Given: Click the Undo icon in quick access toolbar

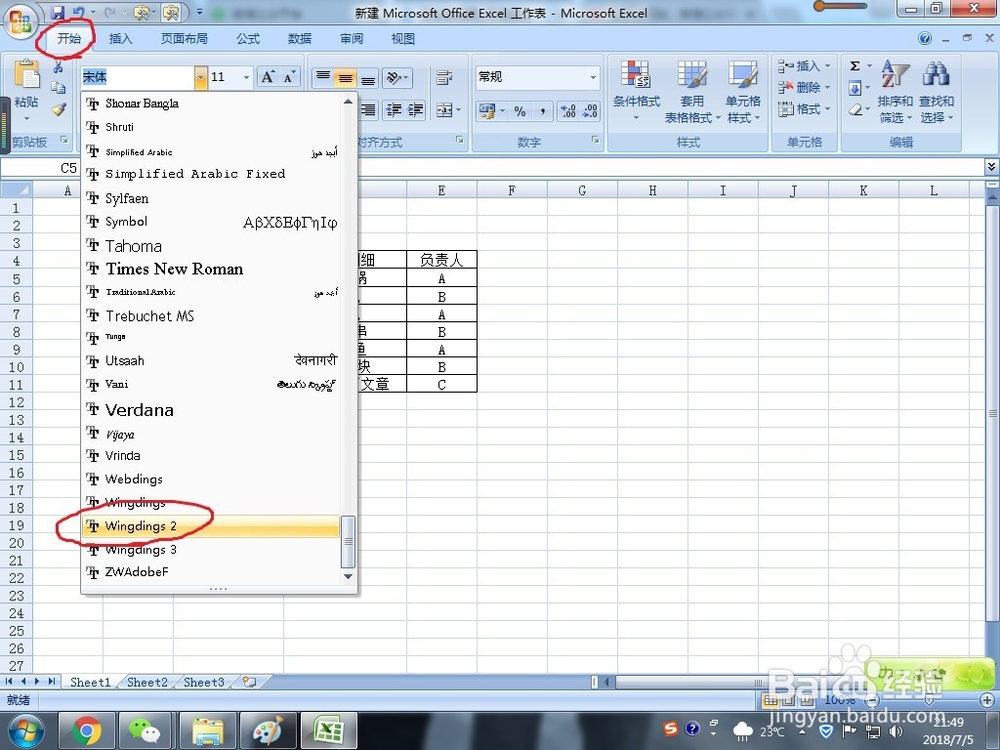Looking at the screenshot, I should (x=79, y=12).
